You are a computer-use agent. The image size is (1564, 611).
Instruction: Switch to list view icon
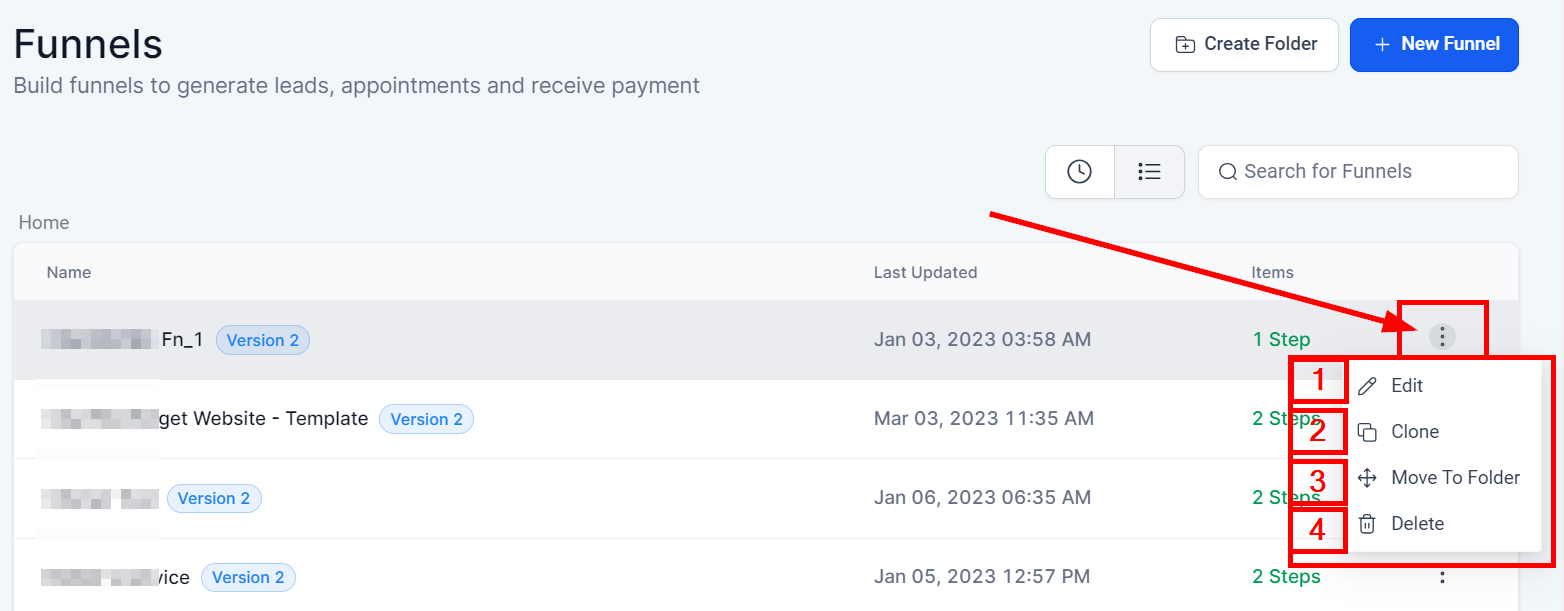pos(1149,172)
